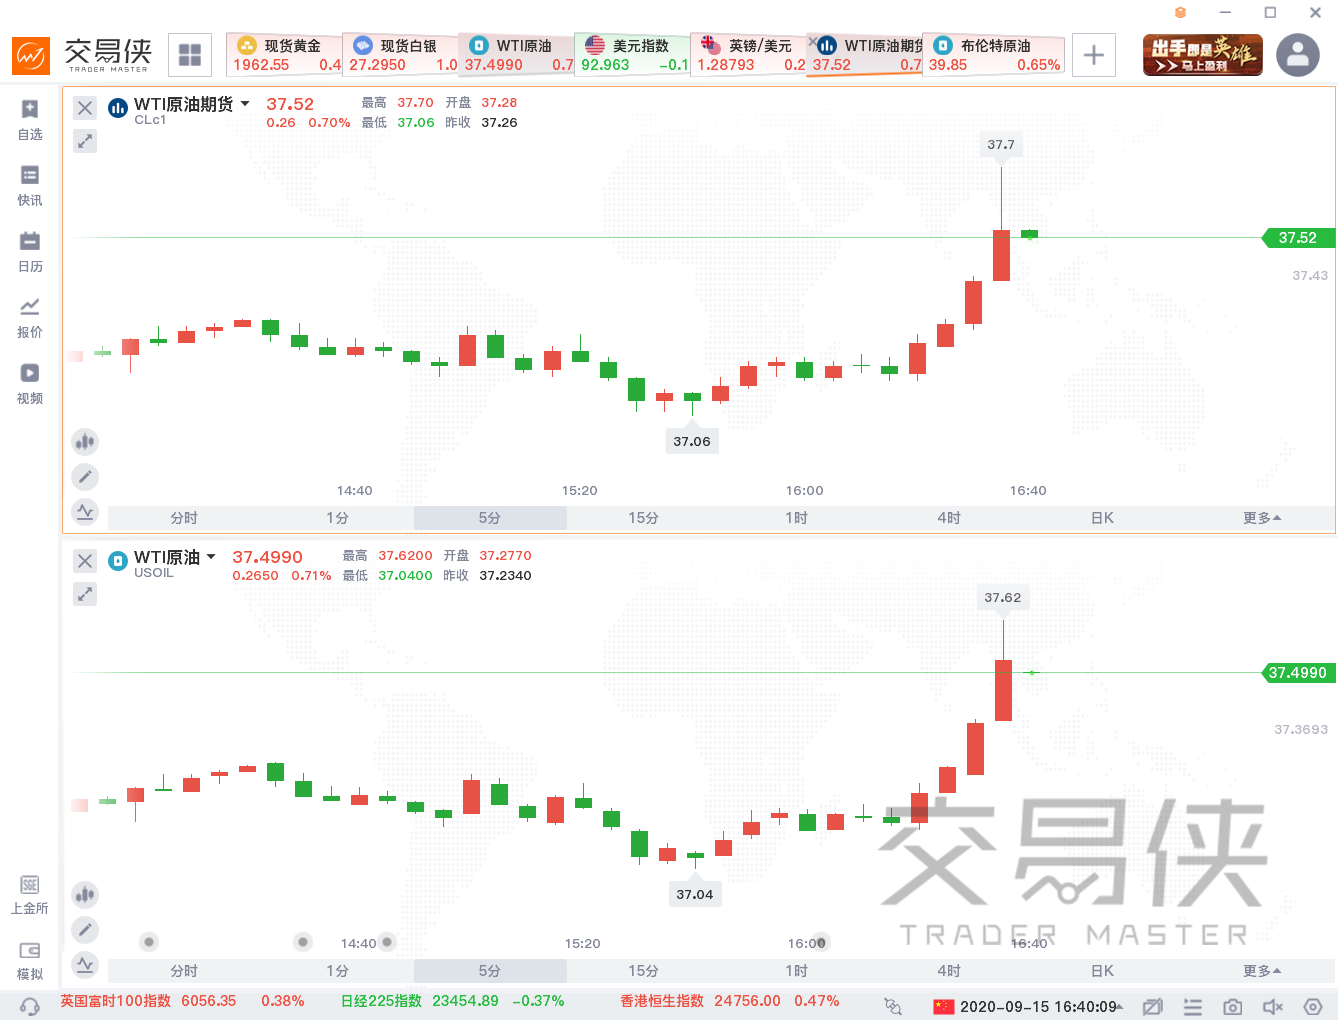
Task: Toggle fullscreen arrows on WTI原油期货 chart
Action: (85, 141)
